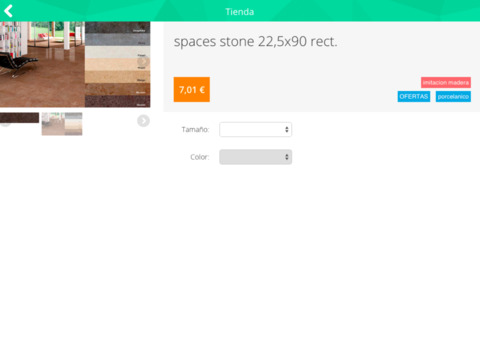
Task: Go back using the white arrow
Action: click(x=8, y=11)
